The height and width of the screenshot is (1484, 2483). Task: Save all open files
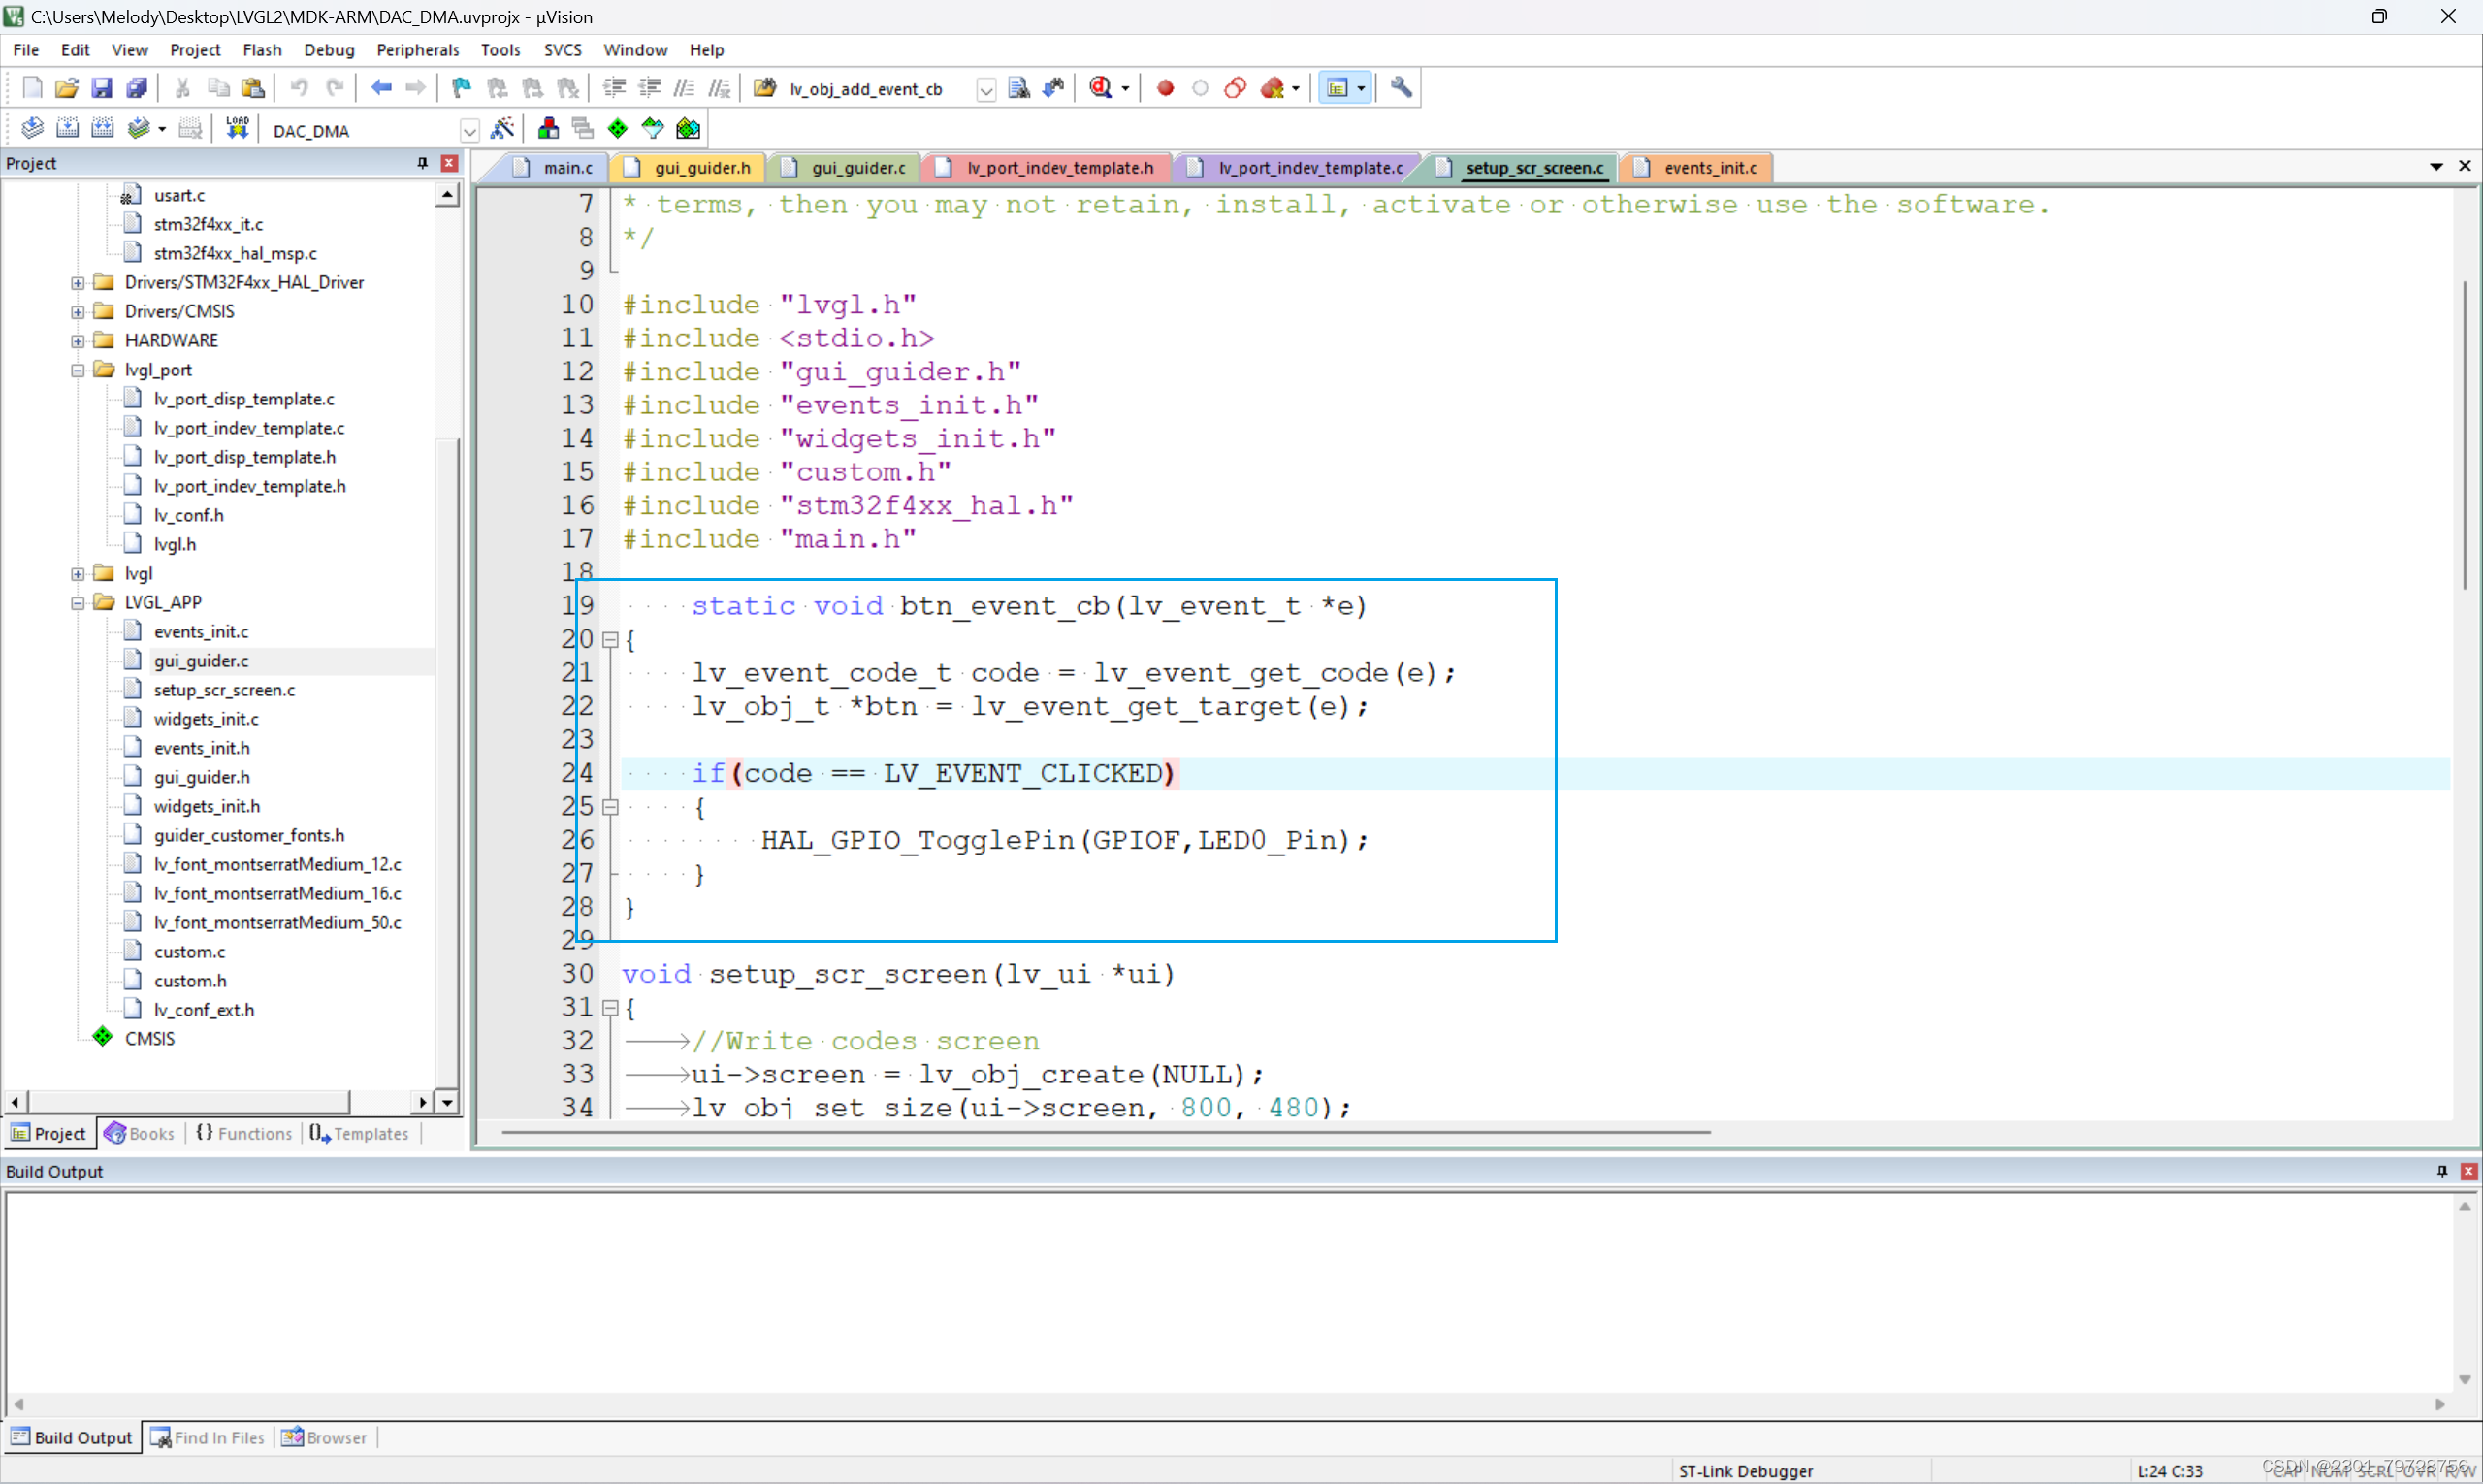click(136, 88)
